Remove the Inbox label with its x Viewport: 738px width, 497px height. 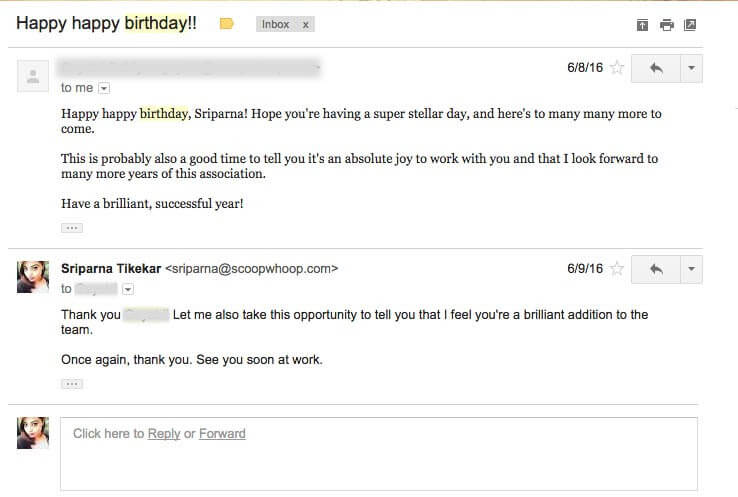click(x=305, y=24)
